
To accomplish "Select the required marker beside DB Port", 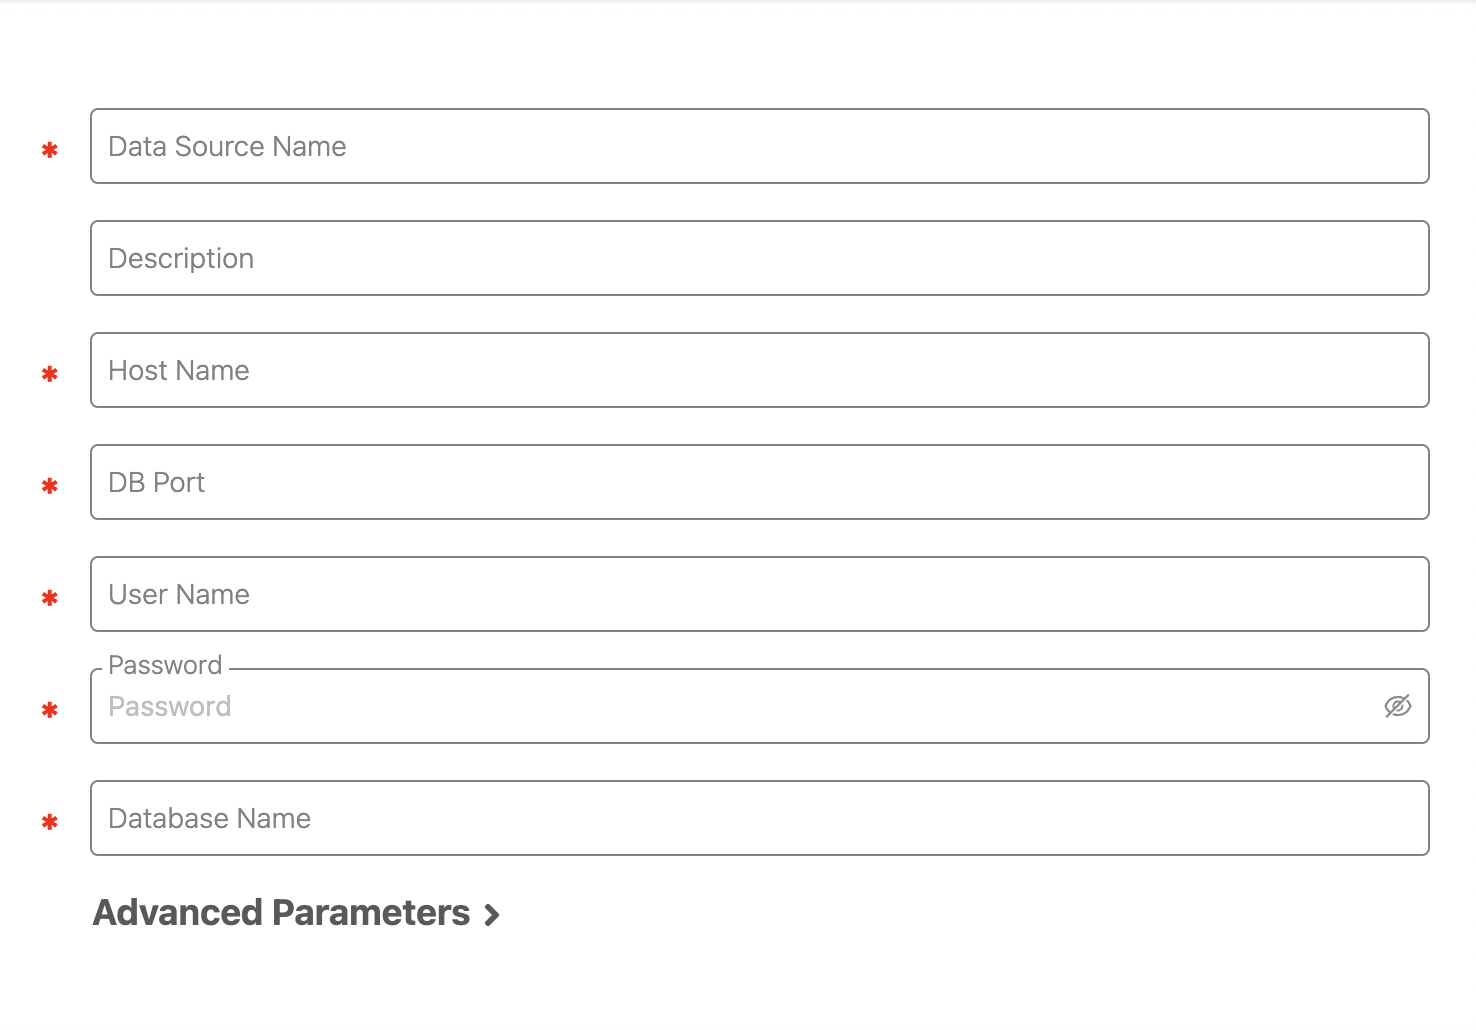I will pyautogui.click(x=50, y=486).
